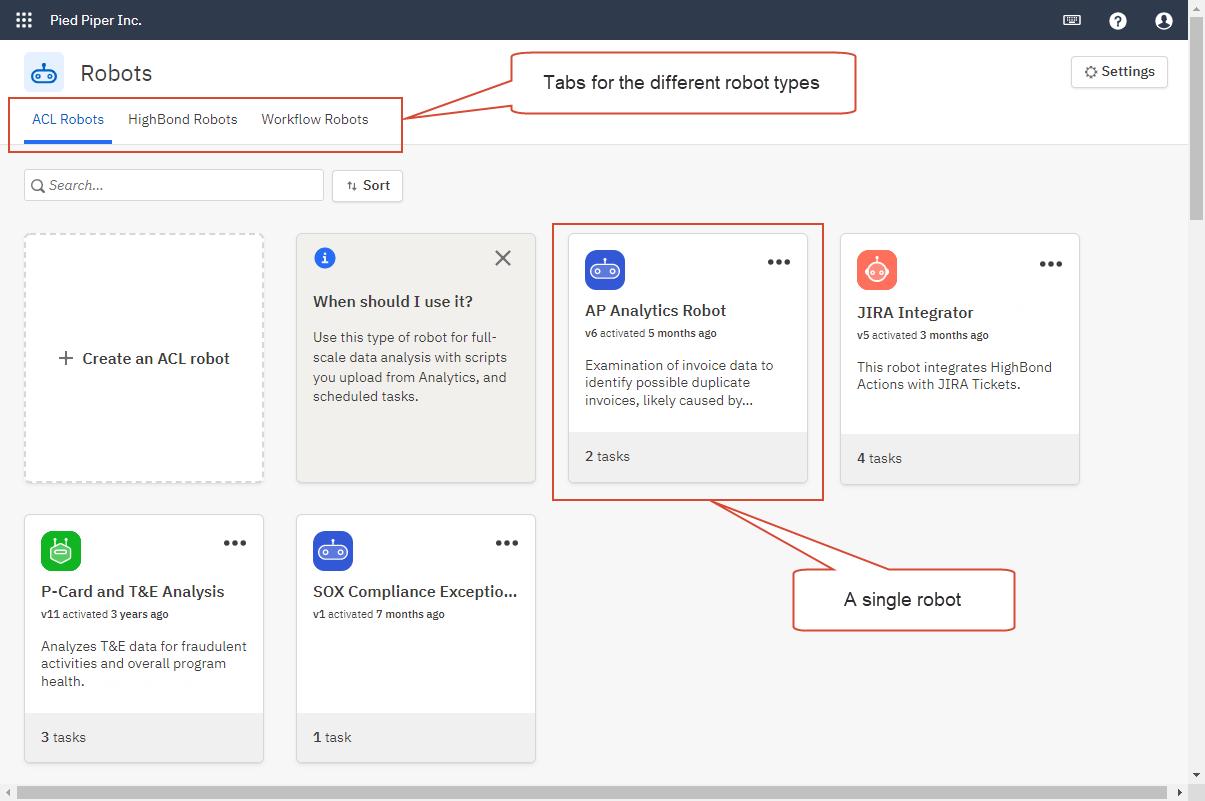Image resolution: width=1205 pixels, height=801 pixels.
Task: Open P-Card and T&E Analysis title
Action: pos(133,592)
